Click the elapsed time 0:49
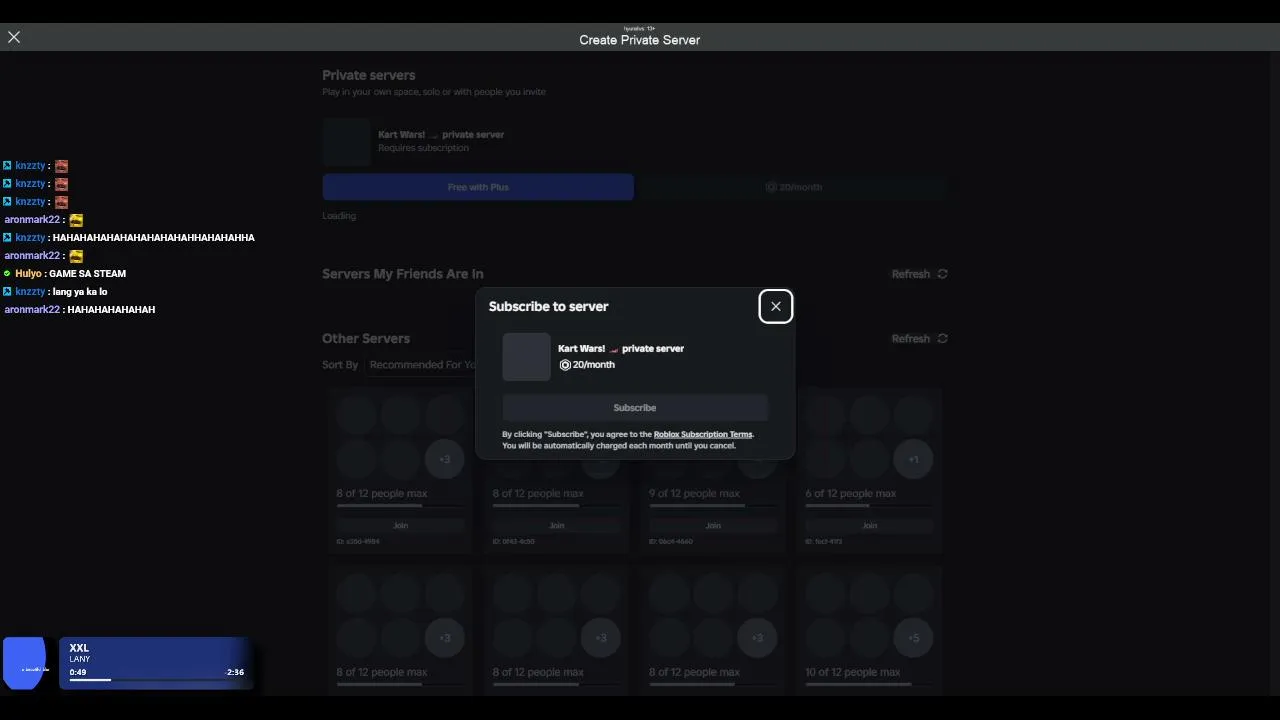The width and height of the screenshot is (1280, 720). point(78,672)
